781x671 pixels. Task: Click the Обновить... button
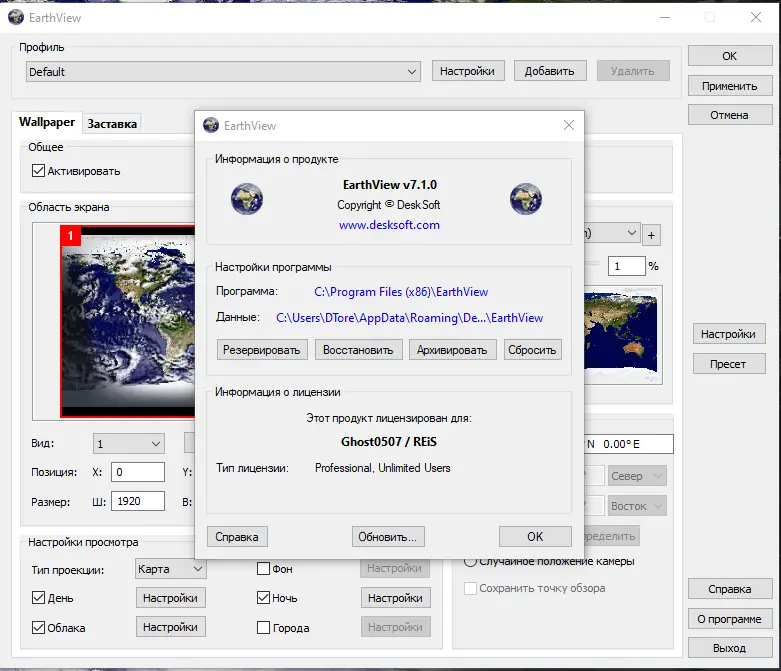pyautogui.click(x=388, y=537)
